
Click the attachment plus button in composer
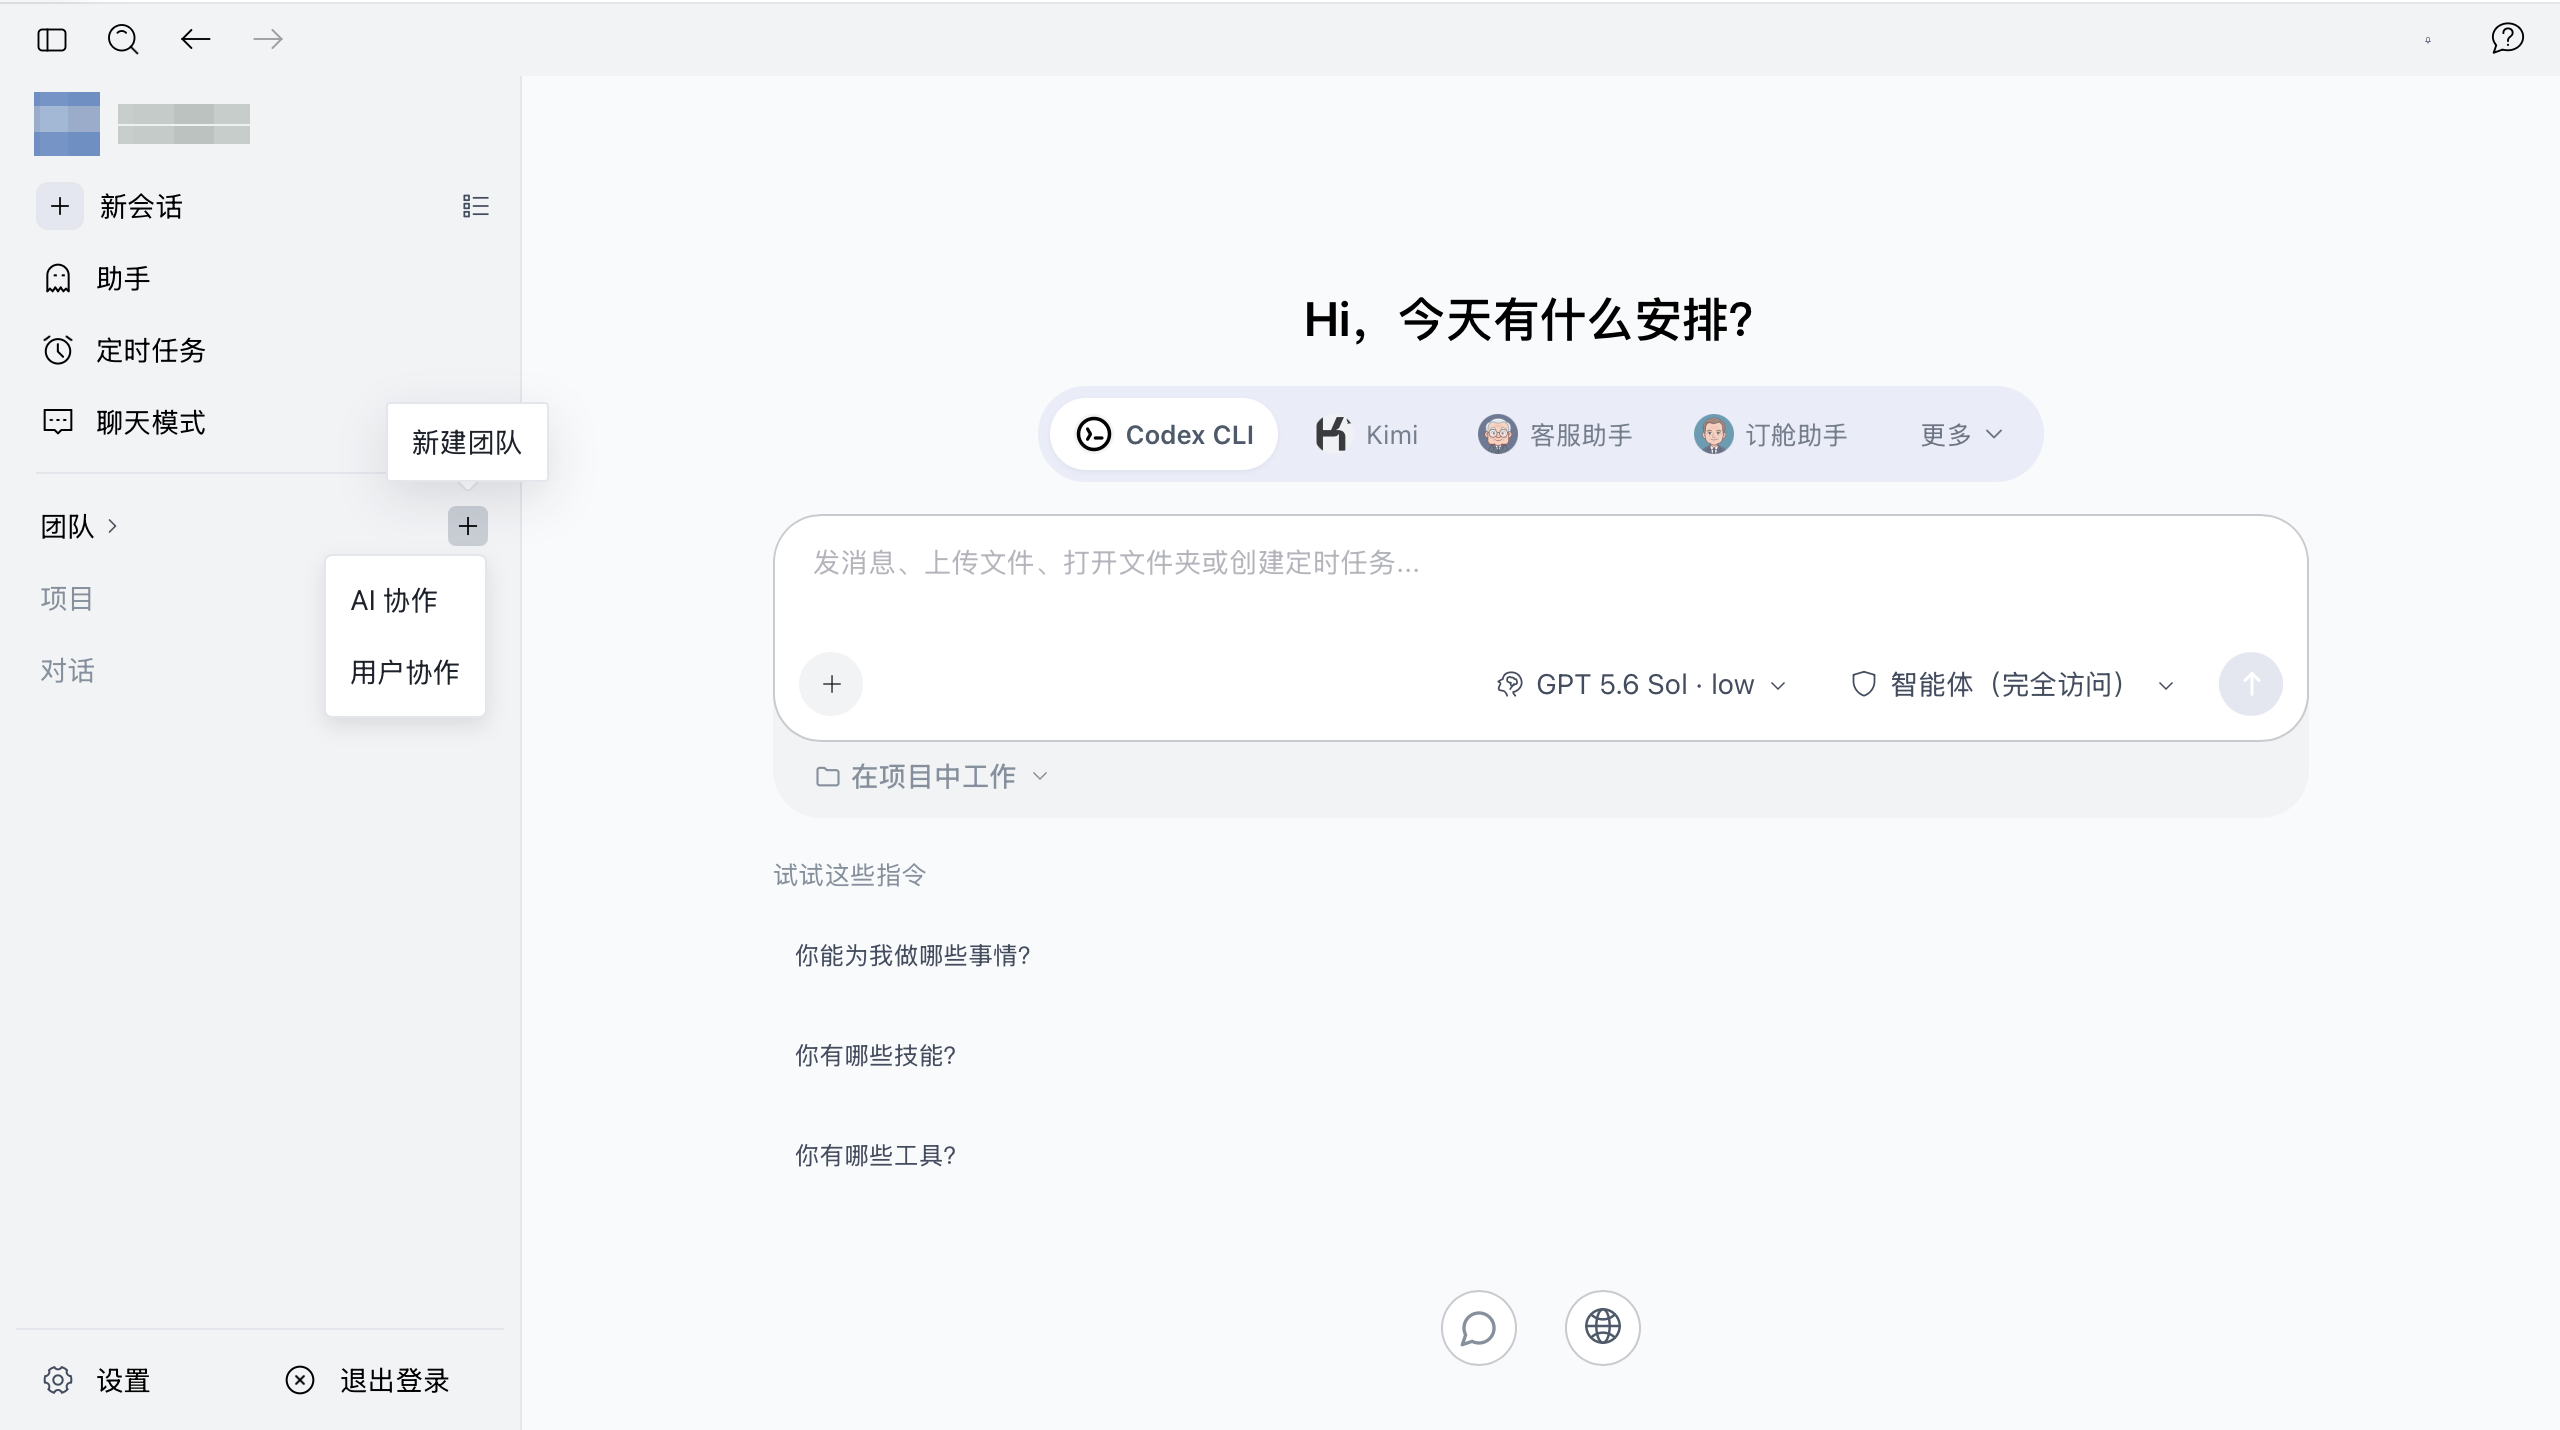831,684
